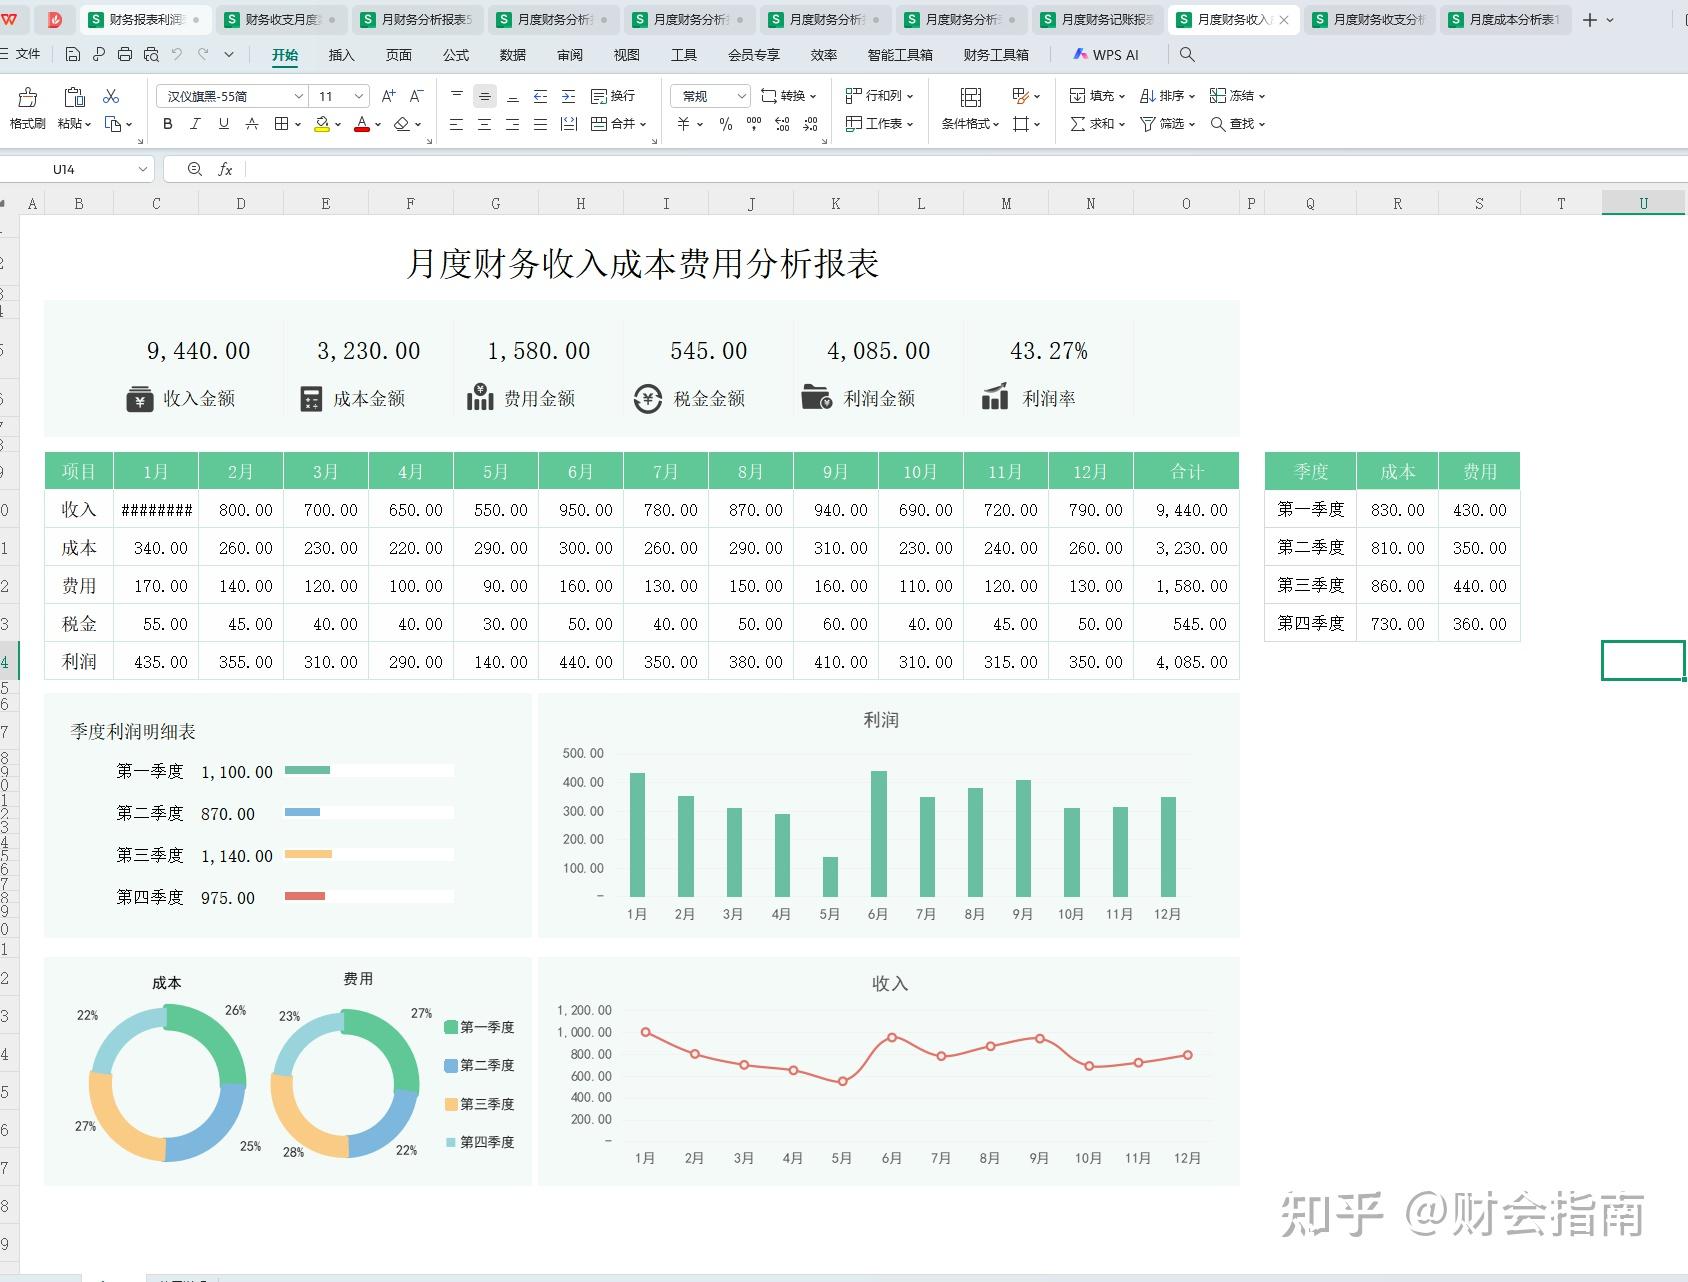Open the Data (数据) ribbon tab
Screen dimensions: 1688x1282
coord(513,55)
